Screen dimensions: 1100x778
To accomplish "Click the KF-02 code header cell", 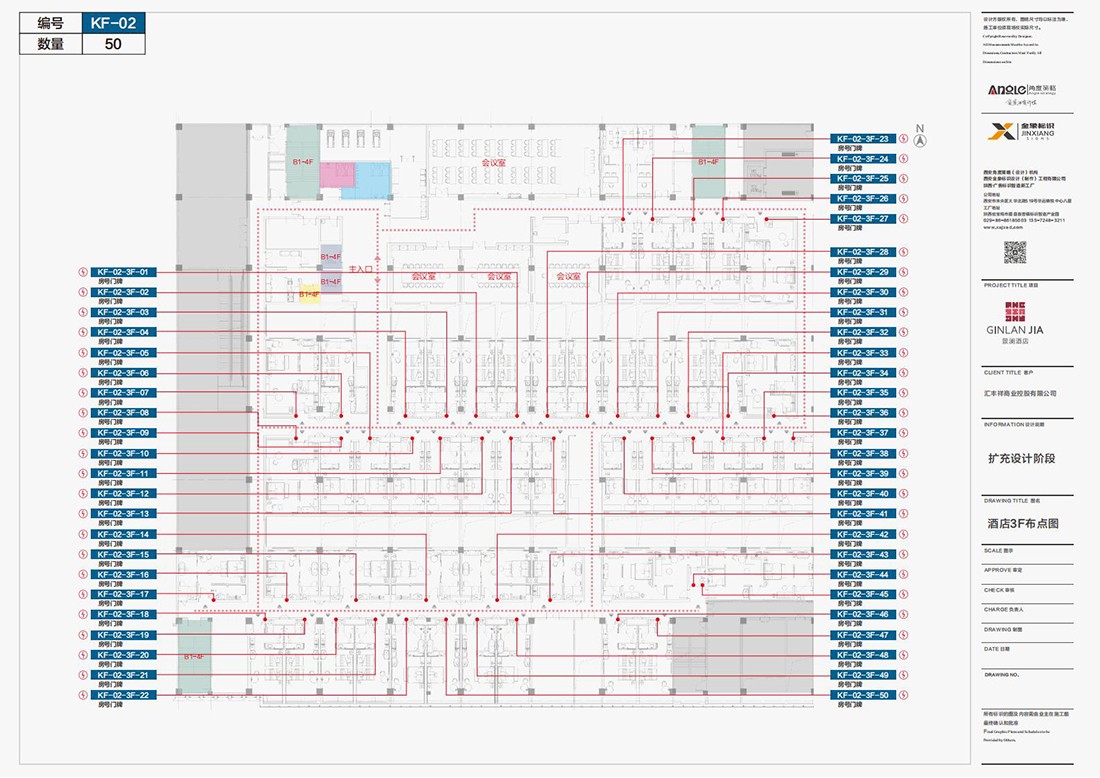I will point(111,23).
